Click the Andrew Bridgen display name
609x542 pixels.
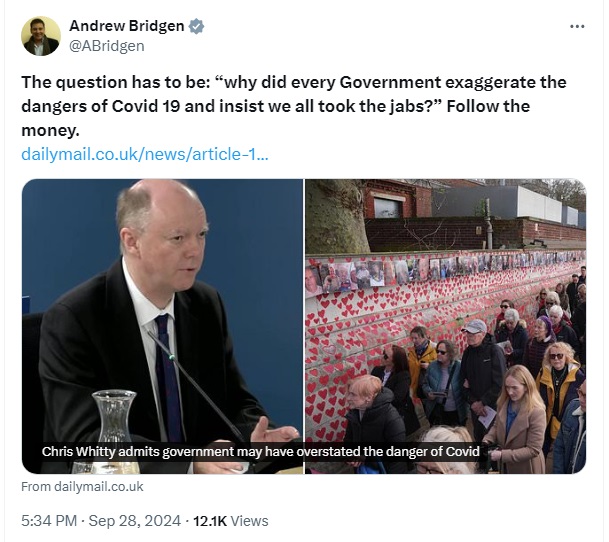click(127, 26)
